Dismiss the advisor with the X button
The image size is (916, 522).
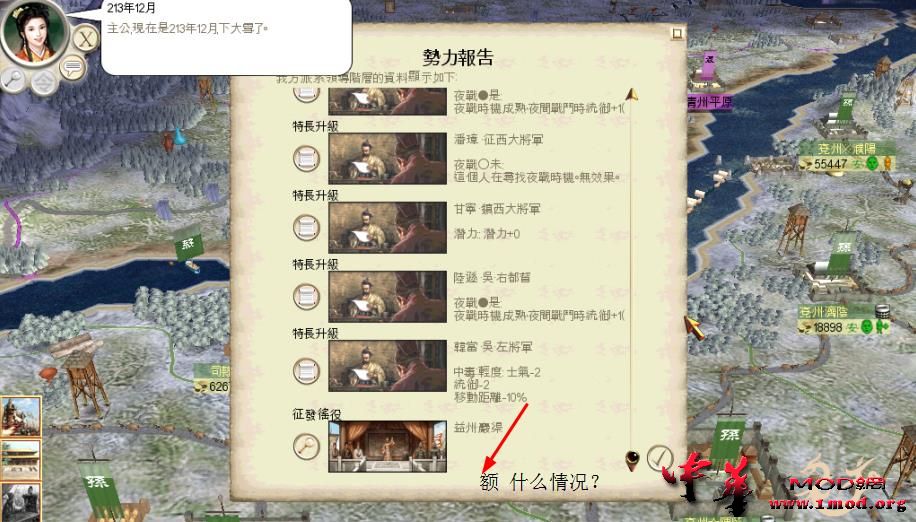click(x=86, y=40)
